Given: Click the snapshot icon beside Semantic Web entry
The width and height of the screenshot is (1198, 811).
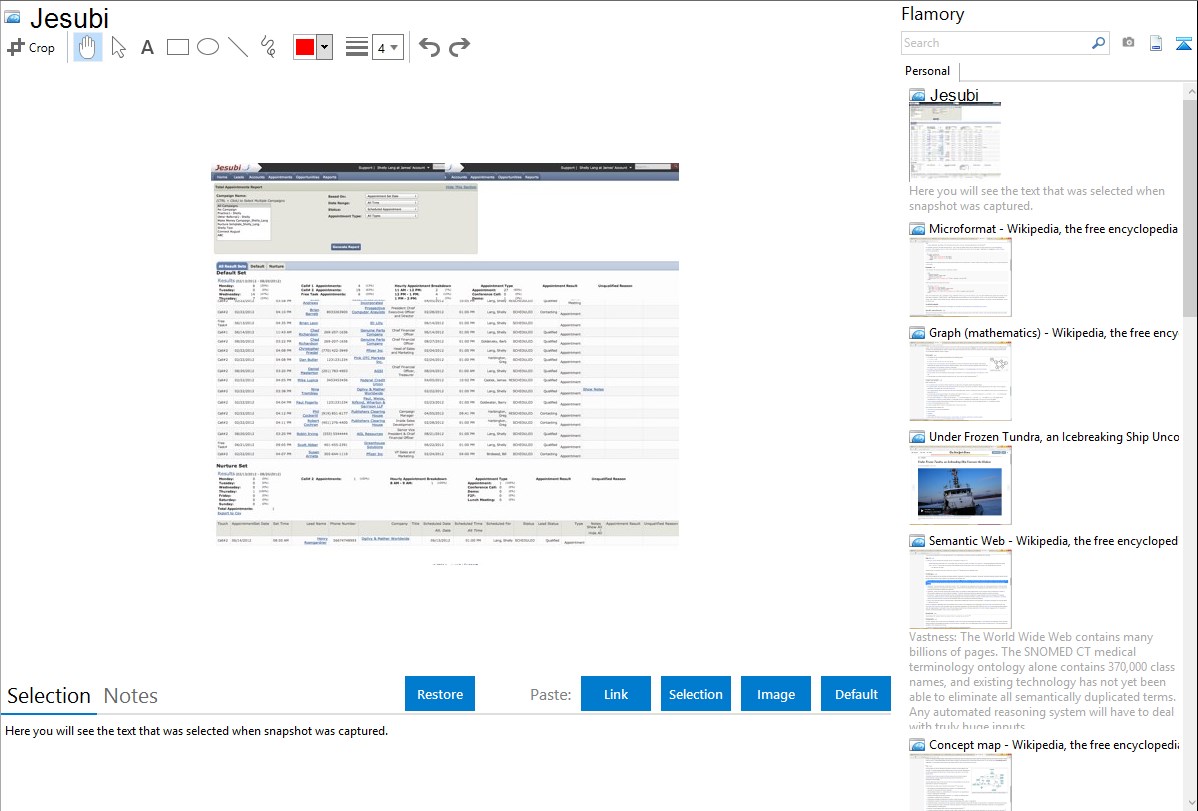Looking at the screenshot, I should [918, 541].
